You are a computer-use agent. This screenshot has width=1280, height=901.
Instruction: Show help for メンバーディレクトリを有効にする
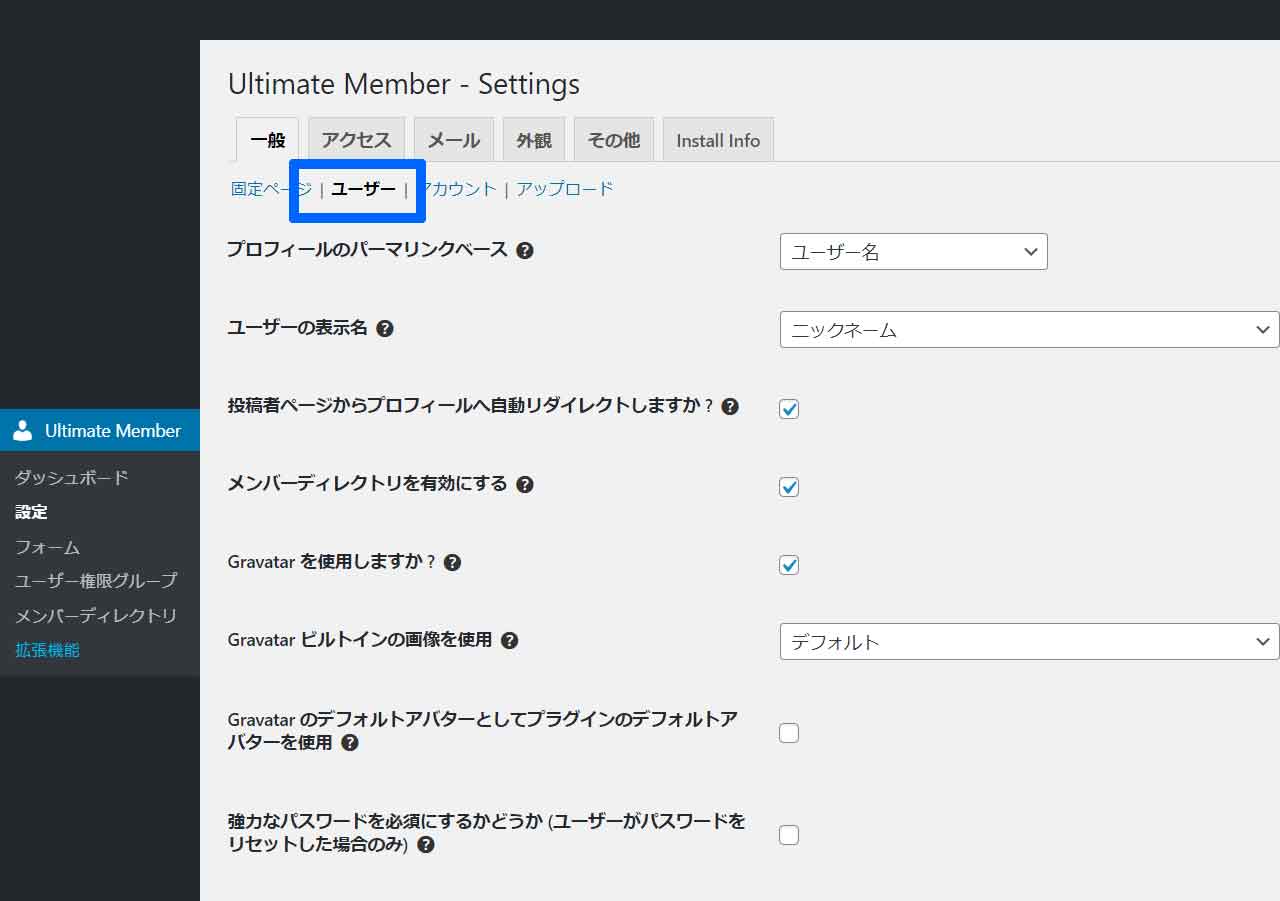pyautogui.click(x=525, y=484)
